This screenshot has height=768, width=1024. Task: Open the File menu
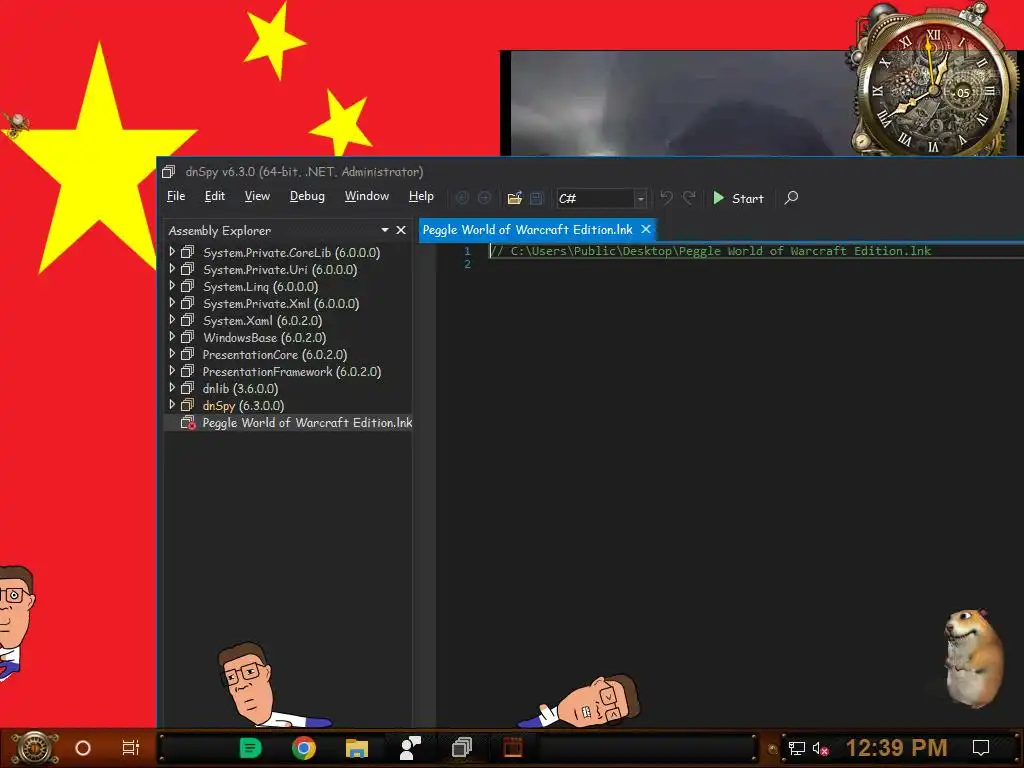(x=176, y=196)
